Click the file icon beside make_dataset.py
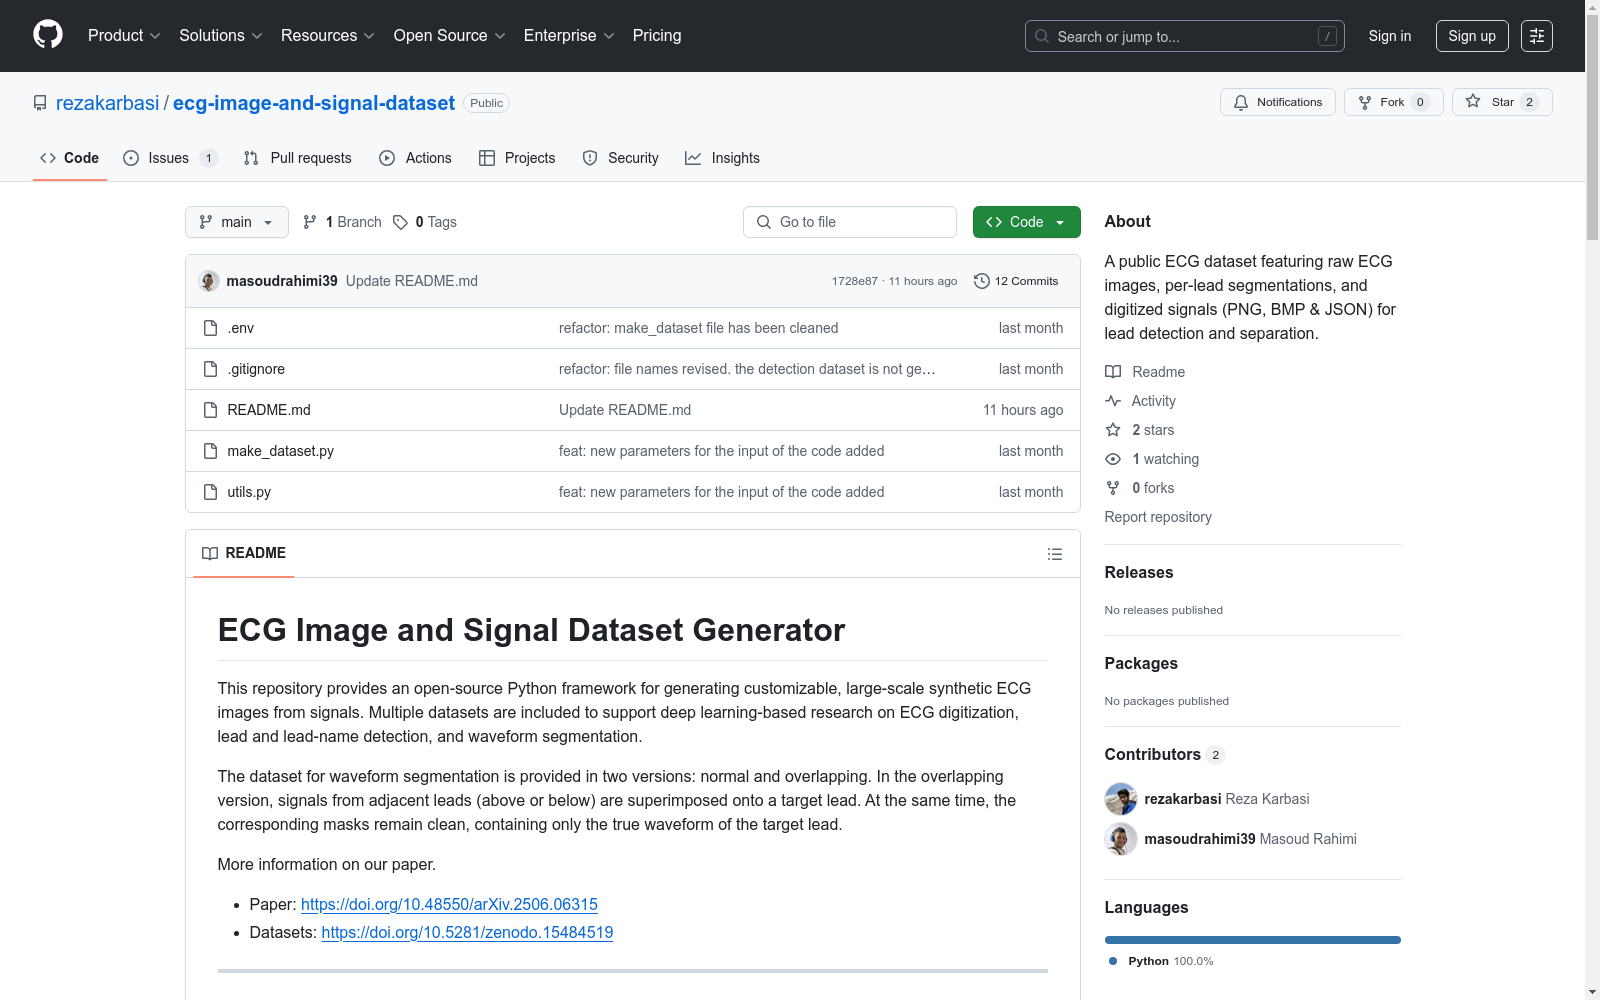The height and width of the screenshot is (1000, 1600). [x=210, y=451]
